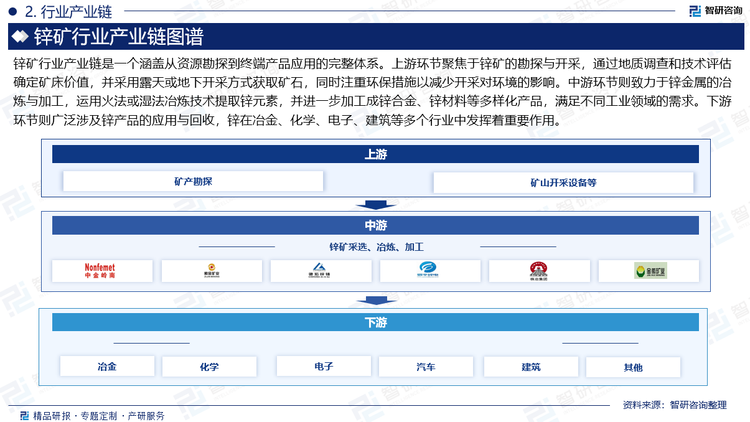
Task: Click the 电子 downstream box
Action: pyautogui.click(x=324, y=366)
